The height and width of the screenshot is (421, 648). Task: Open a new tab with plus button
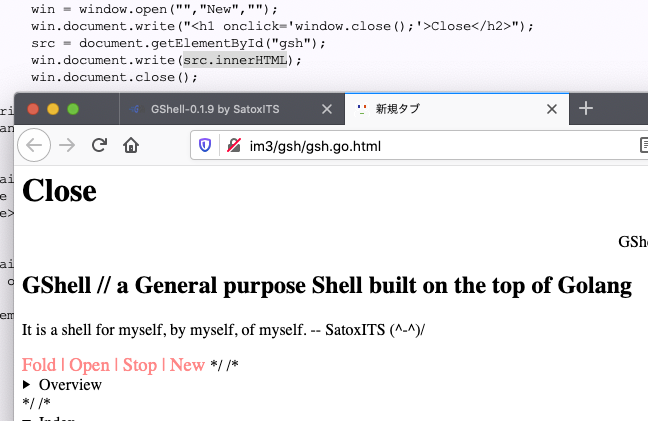pos(587,108)
